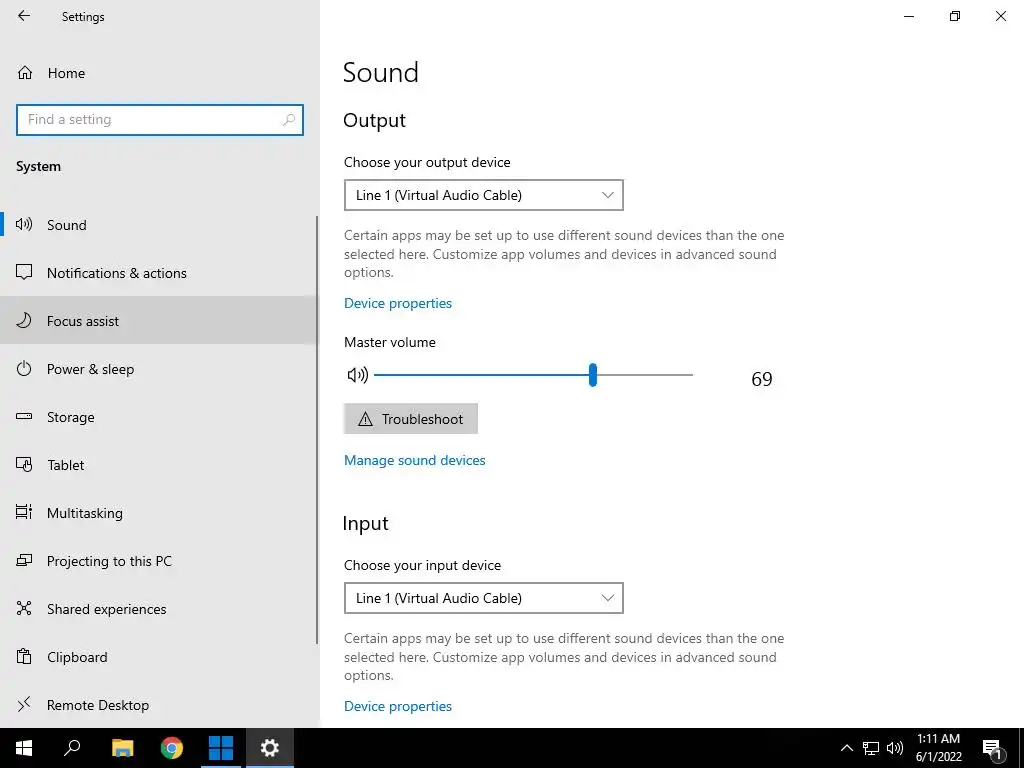The width and height of the screenshot is (1024, 768).
Task: Click the sidebar vertical scrollbar
Action: point(317,430)
